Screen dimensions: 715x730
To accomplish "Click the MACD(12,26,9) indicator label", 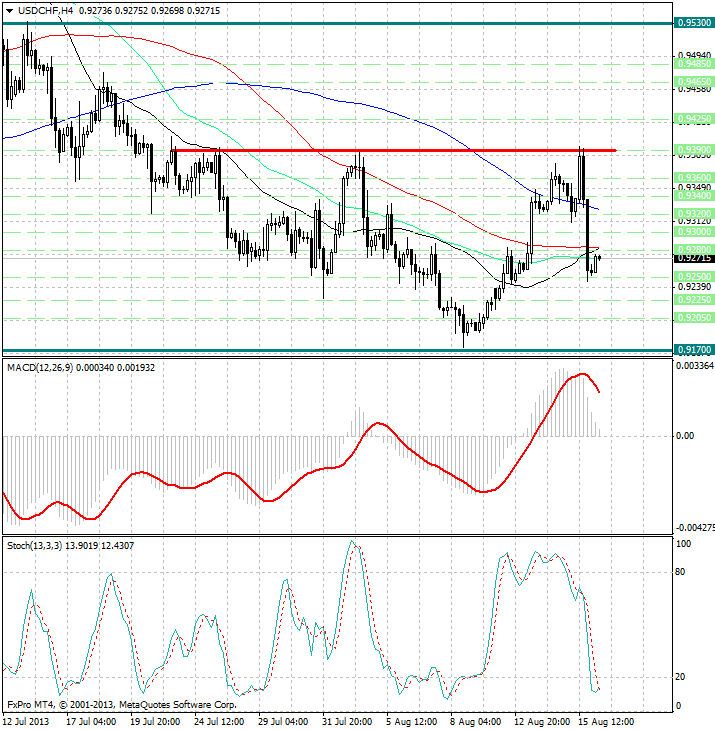I will click(45, 369).
